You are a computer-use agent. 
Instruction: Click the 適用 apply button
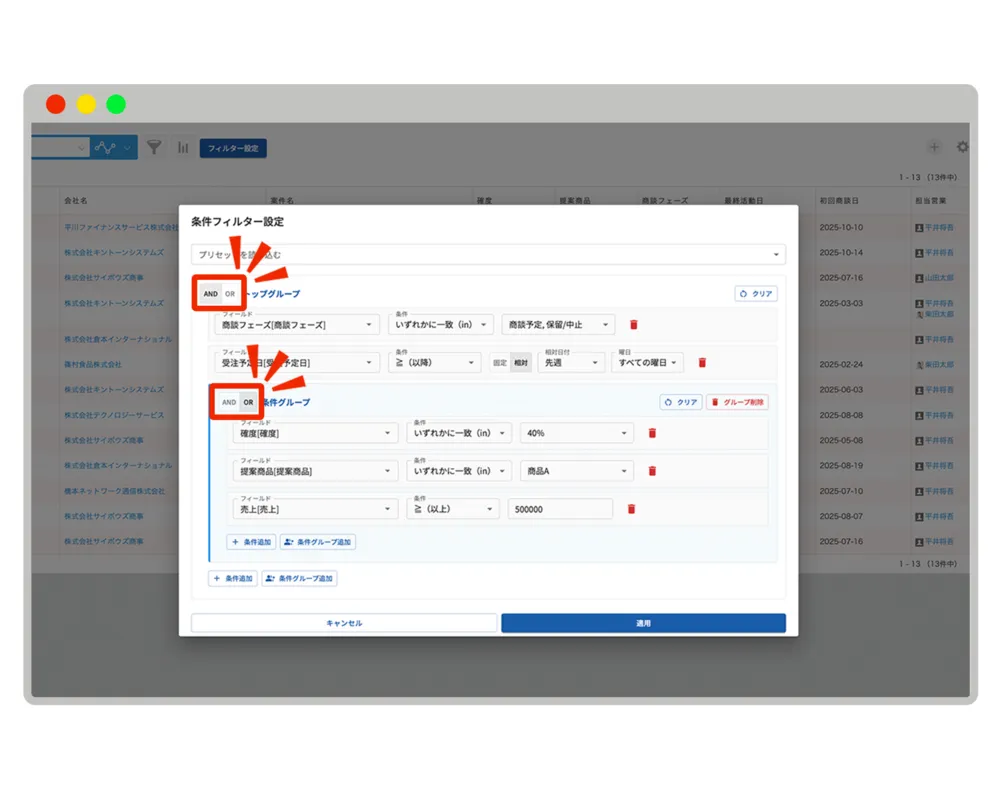[x=643, y=623]
